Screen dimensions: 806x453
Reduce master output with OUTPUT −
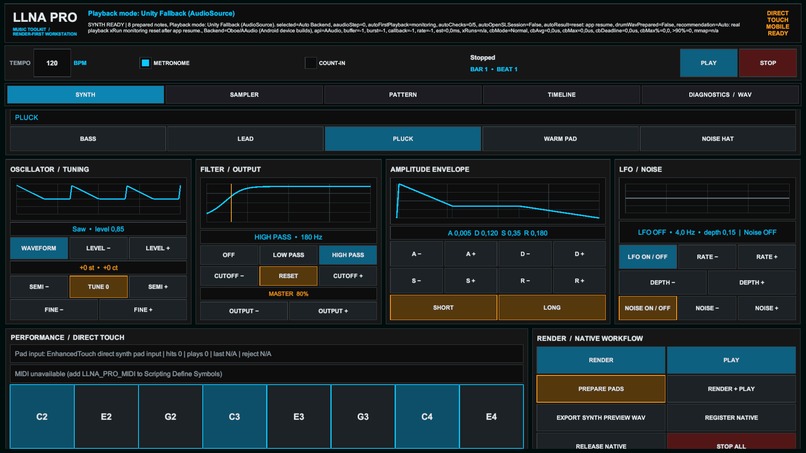244,311
